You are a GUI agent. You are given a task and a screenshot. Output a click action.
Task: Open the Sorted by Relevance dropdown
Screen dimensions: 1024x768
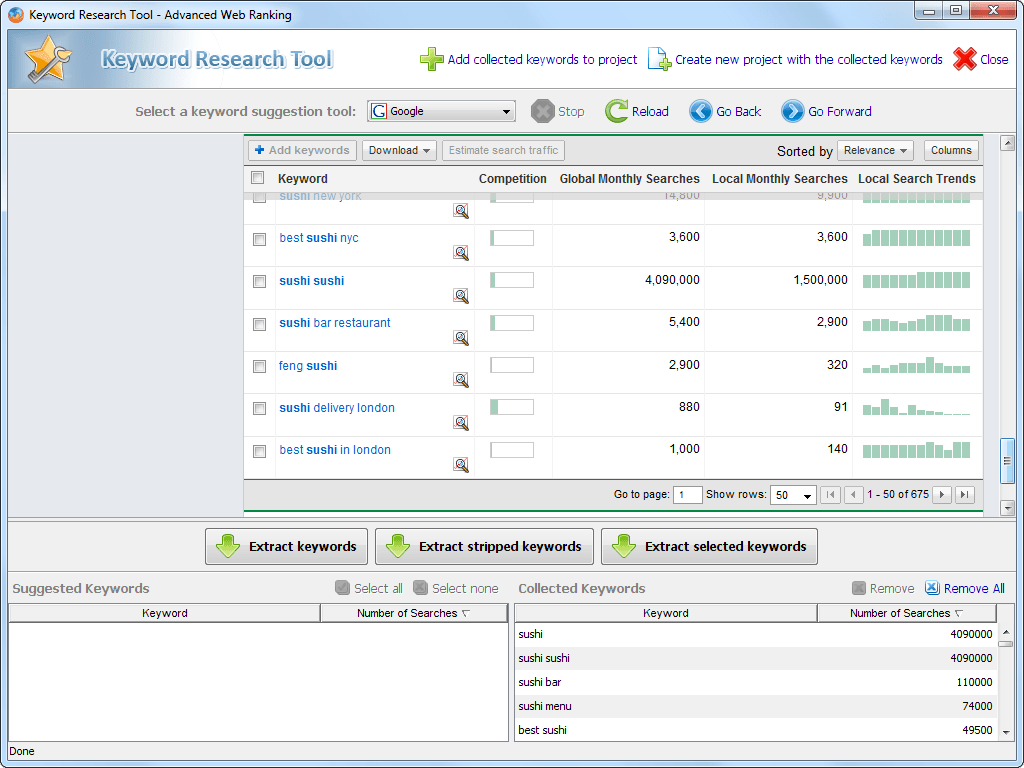coord(875,150)
